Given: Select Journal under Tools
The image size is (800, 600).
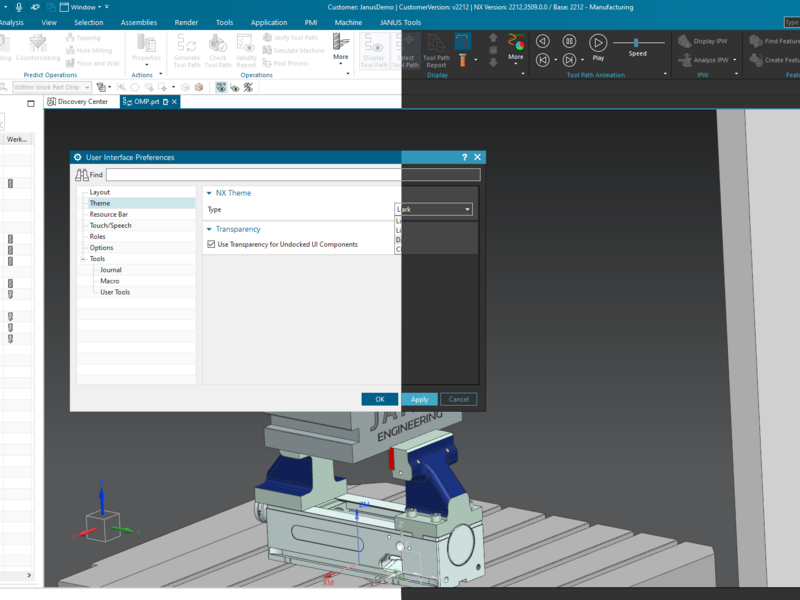Looking at the screenshot, I should tap(111, 270).
